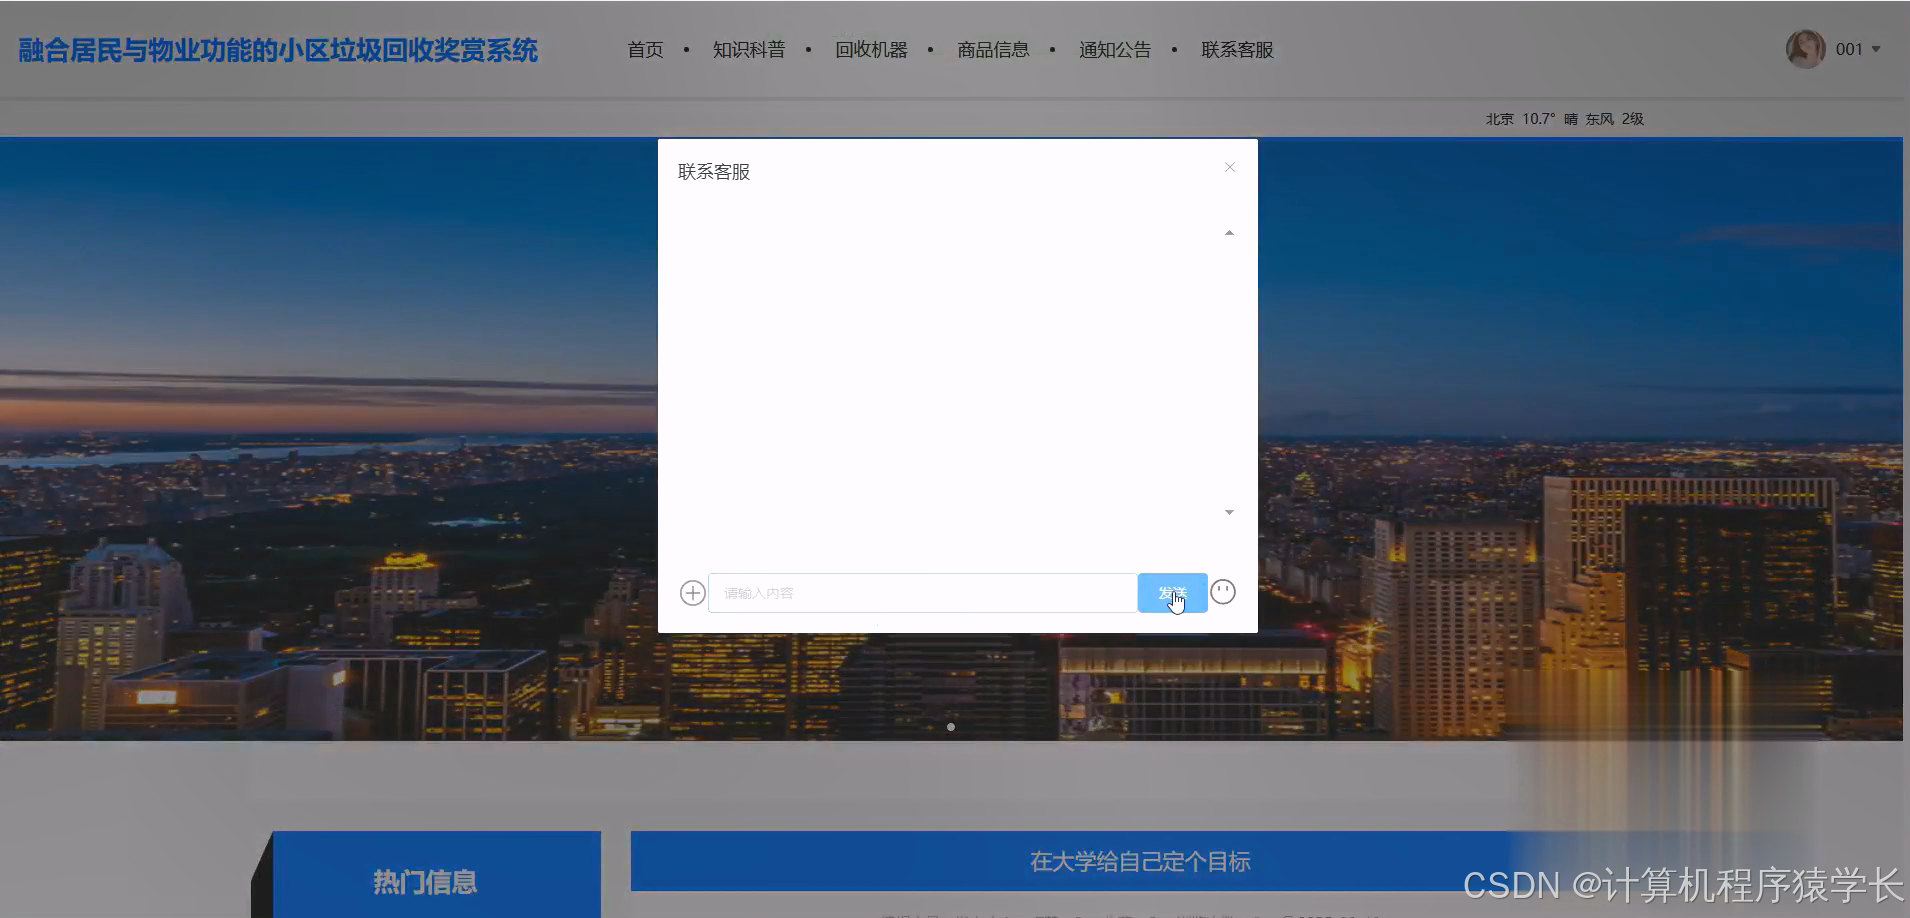This screenshot has width=1910, height=918.
Task: Click the down arrow to scroll chat history
Action: 1229,511
